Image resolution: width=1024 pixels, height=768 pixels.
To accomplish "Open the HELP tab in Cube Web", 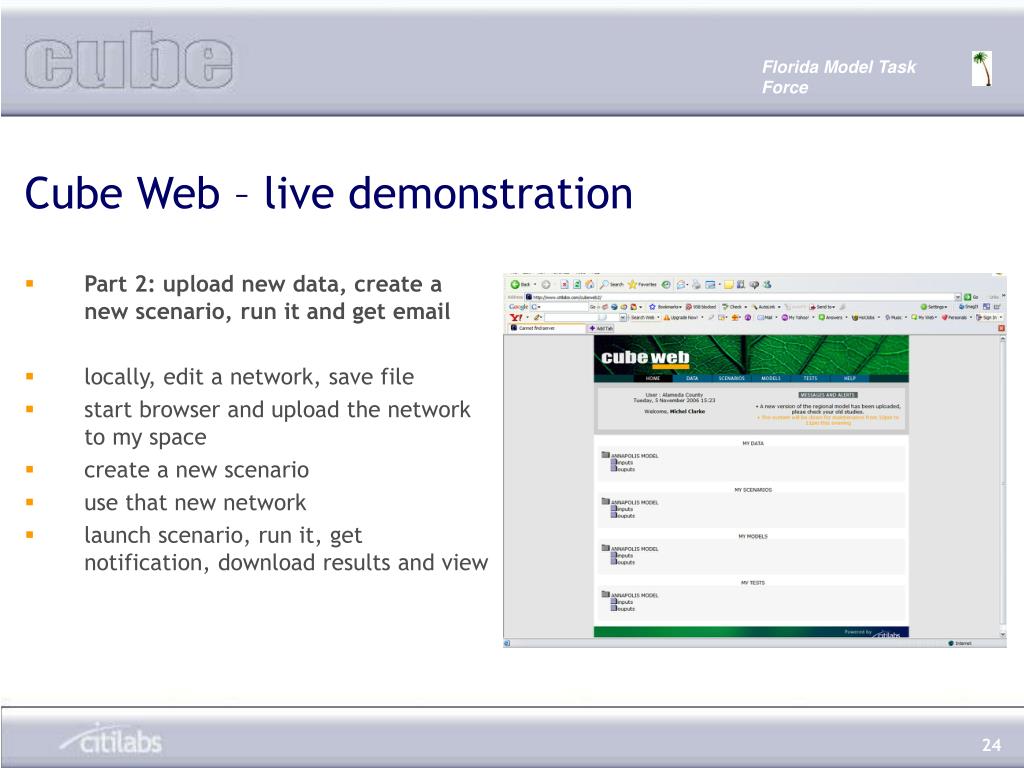I will pos(850,378).
